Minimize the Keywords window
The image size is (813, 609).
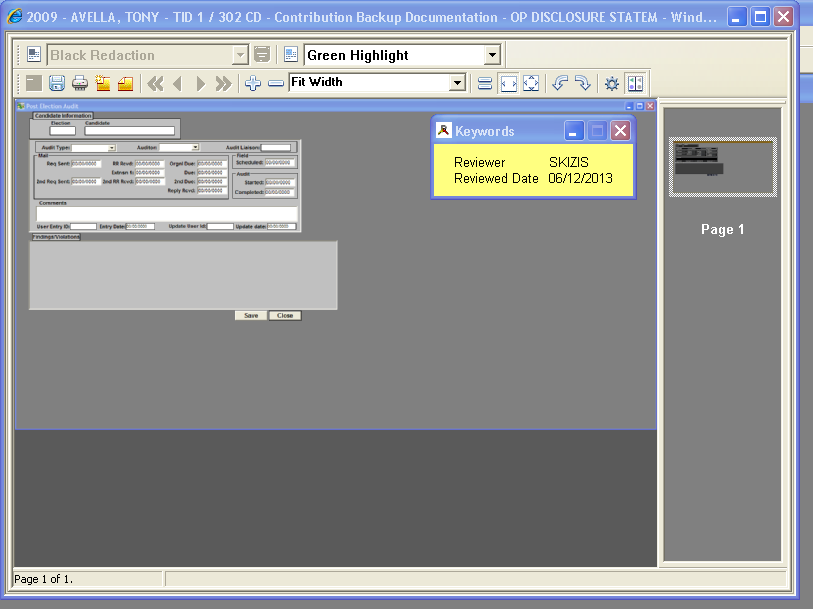tap(574, 131)
